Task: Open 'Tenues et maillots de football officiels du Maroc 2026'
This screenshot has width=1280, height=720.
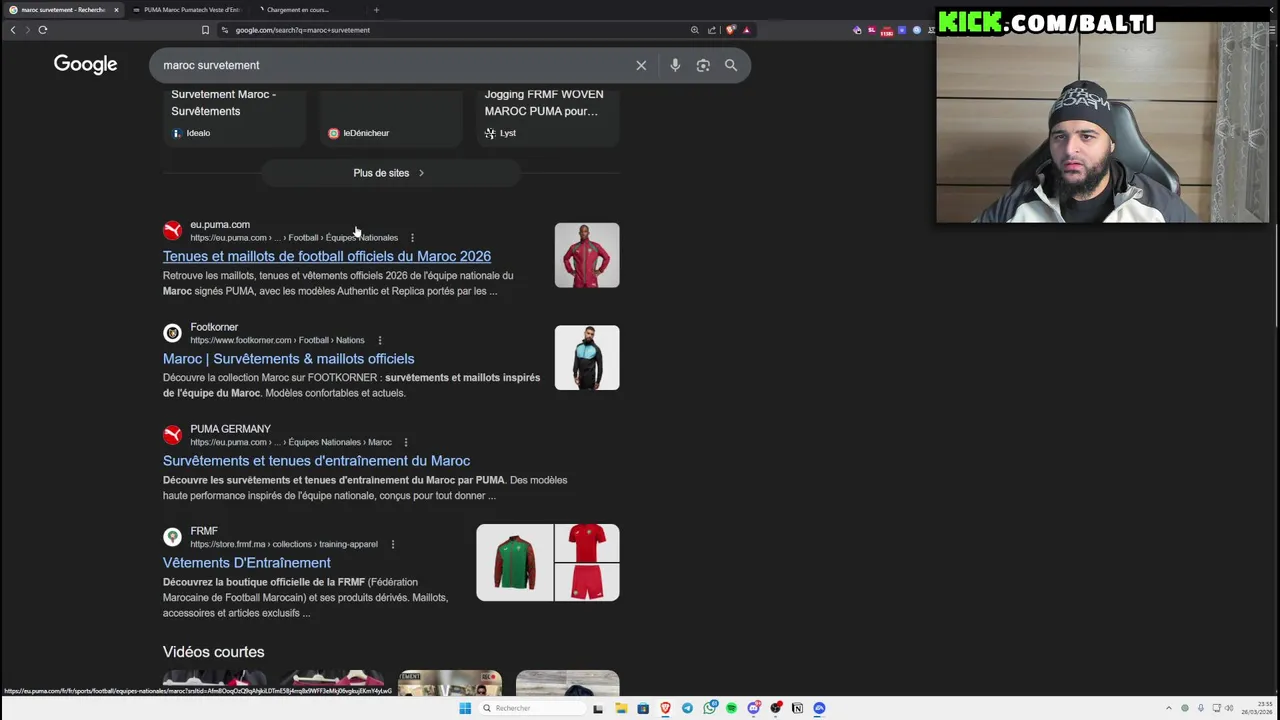Action: pos(327,256)
